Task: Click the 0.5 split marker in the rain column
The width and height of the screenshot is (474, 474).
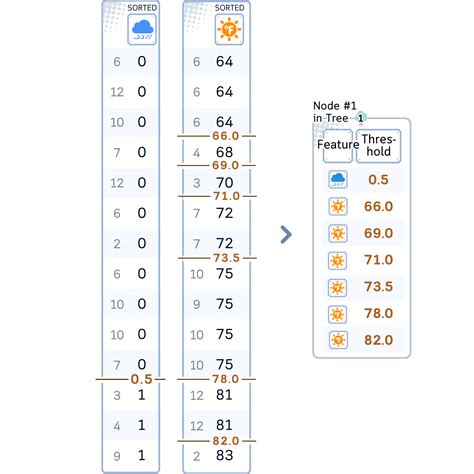Action: [x=141, y=379]
